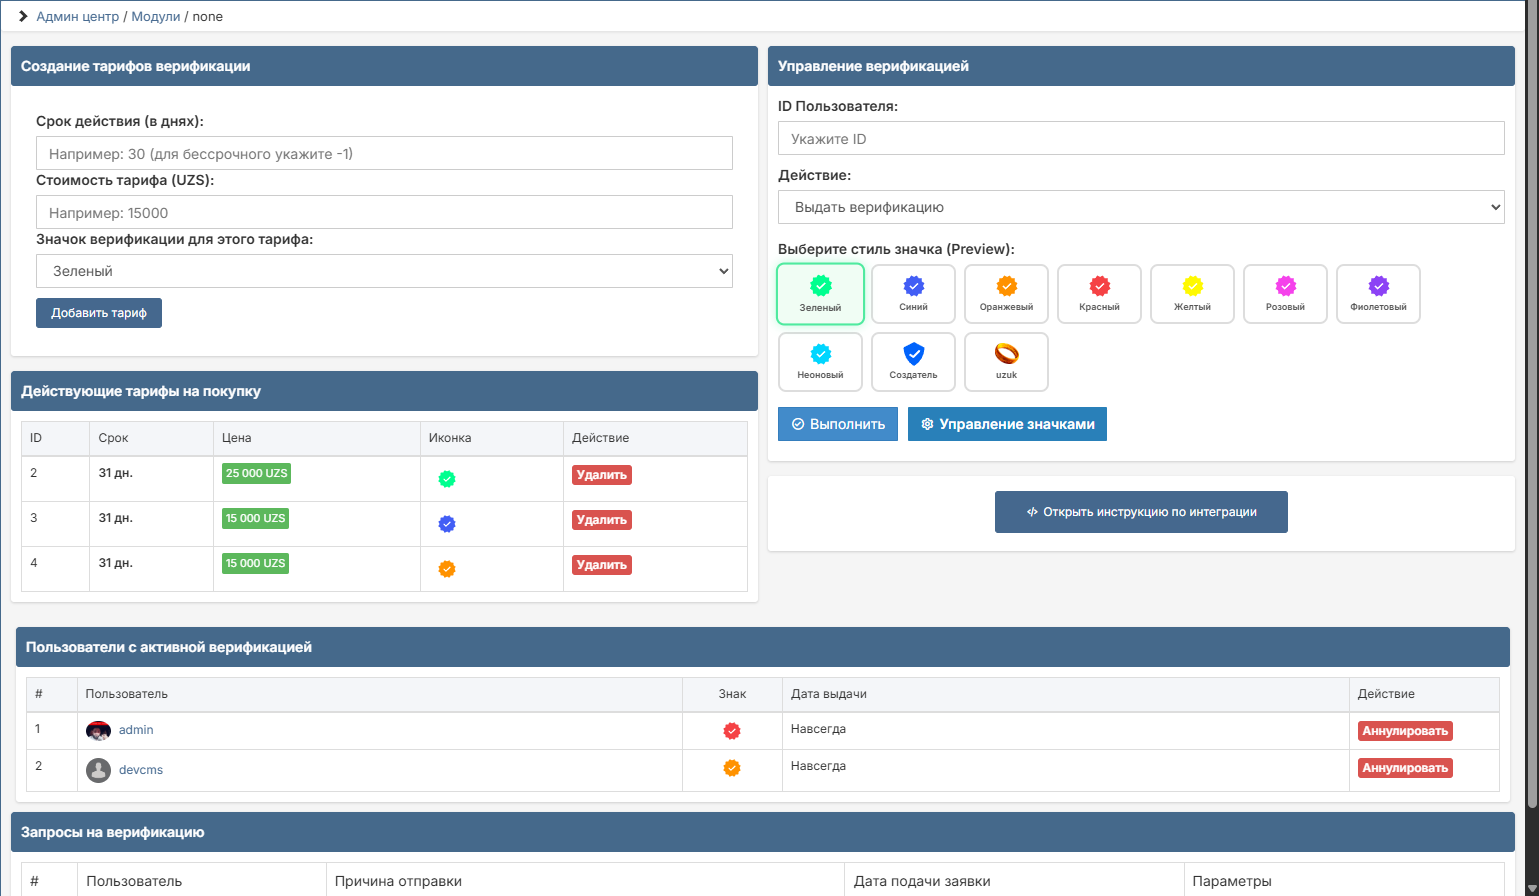Viewport: 1539px width, 896px height.
Task: Open the Действие dropdown
Action: (1141, 207)
